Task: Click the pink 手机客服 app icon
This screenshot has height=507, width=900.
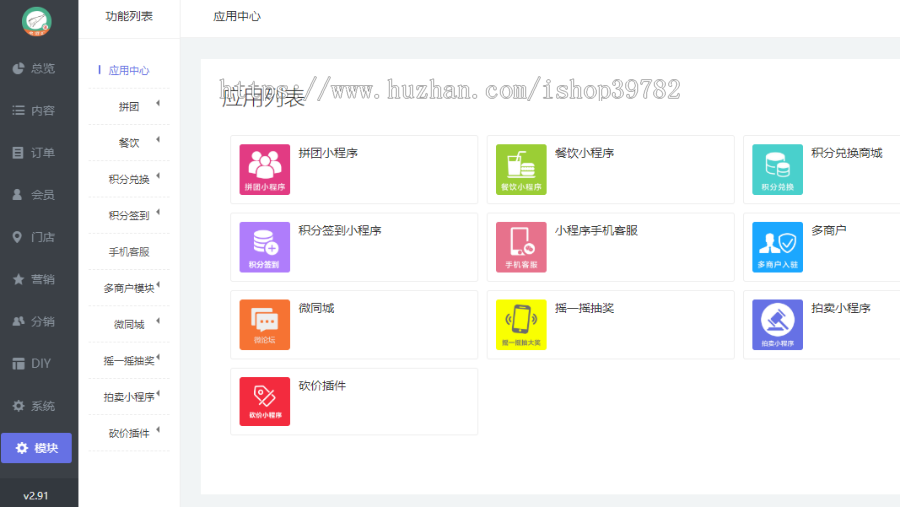Action: click(x=521, y=247)
